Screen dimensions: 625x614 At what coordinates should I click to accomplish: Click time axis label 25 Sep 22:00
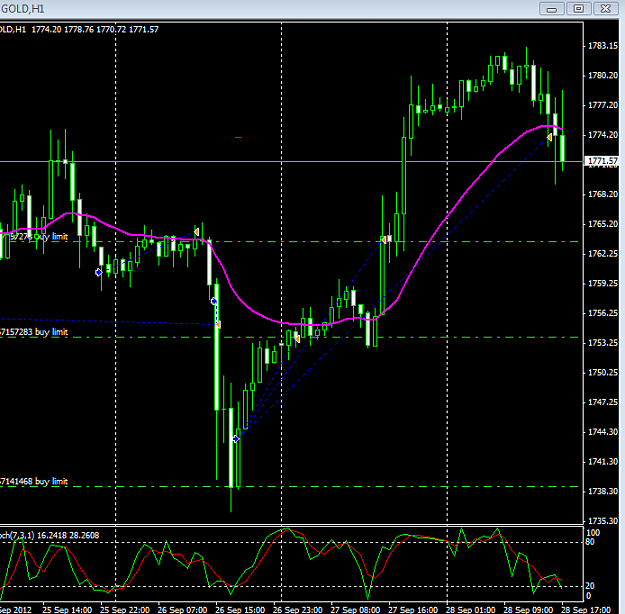[x=125, y=610]
